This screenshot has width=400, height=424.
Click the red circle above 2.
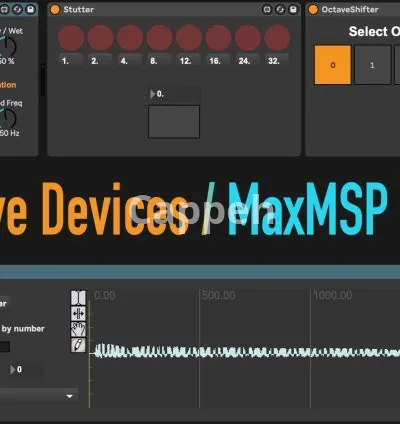coord(100,38)
